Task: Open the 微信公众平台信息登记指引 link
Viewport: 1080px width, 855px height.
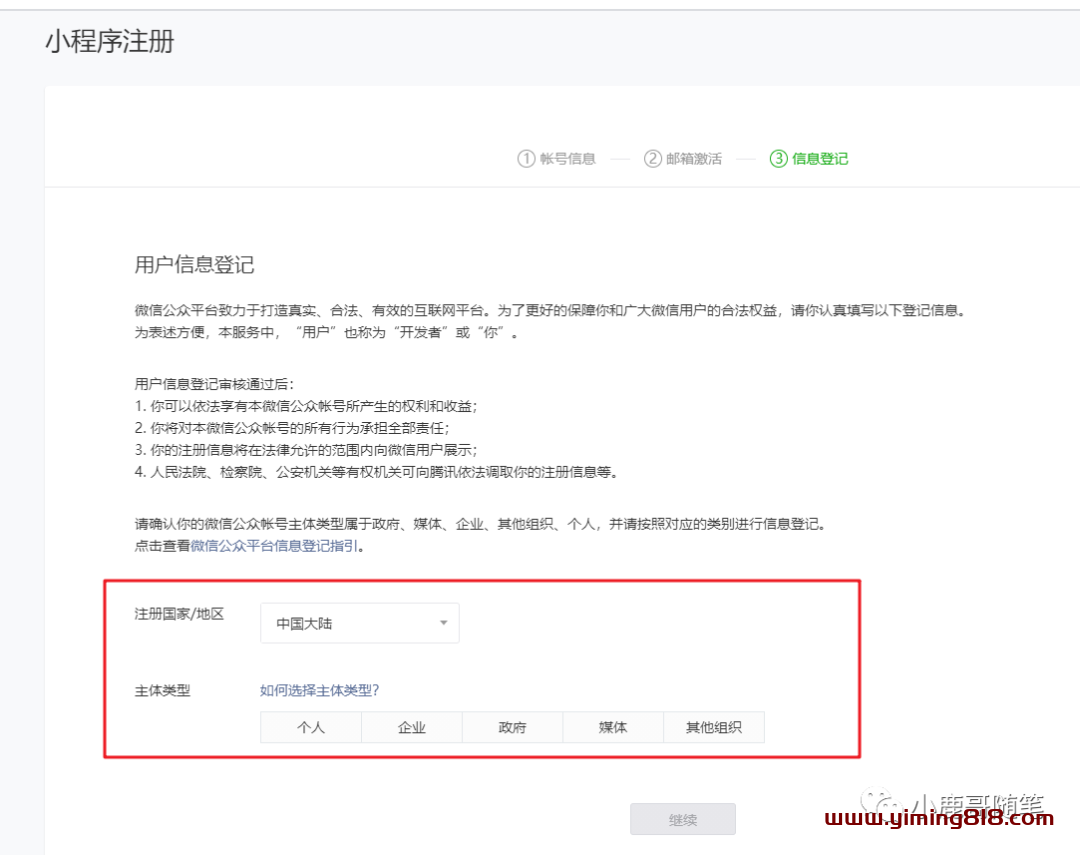Action: pyautogui.click(x=274, y=546)
